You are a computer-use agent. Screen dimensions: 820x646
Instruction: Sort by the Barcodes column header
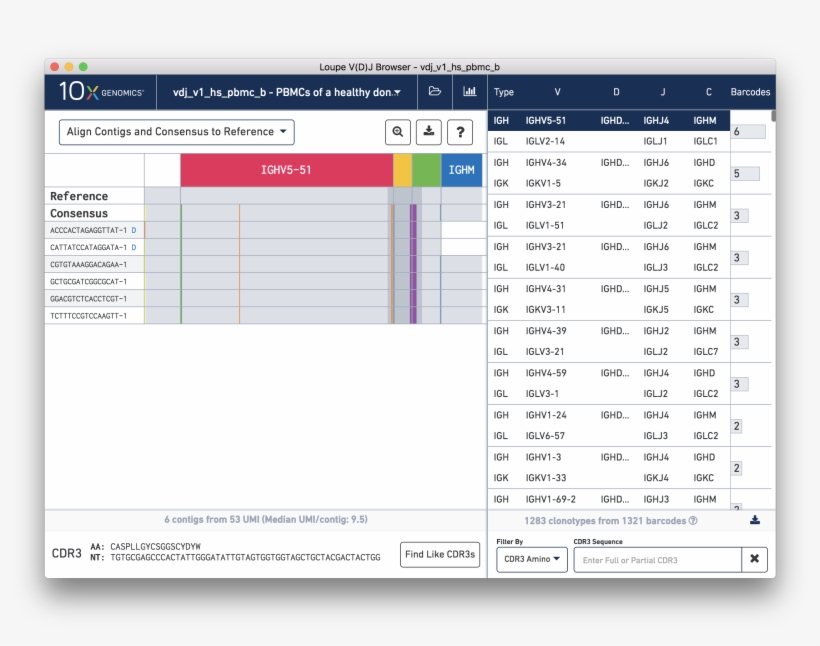click(750, 92)
